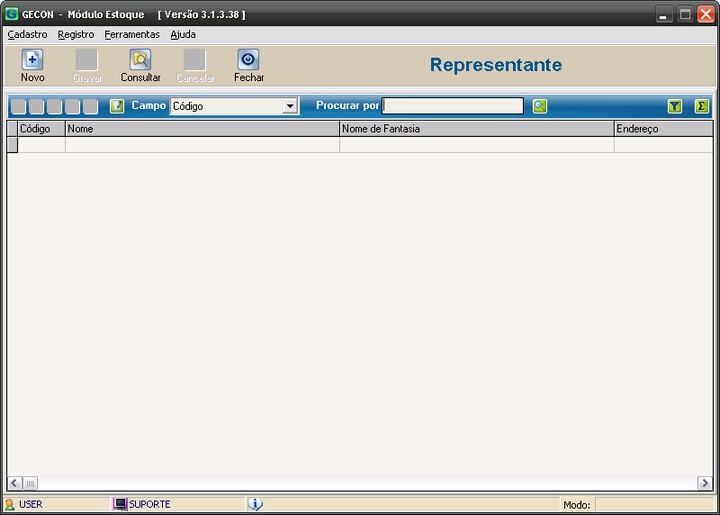The width and height of the screenshot is (720, 515).
Task: Click the green edit icon beside Campo
Action: coord(117,106)
